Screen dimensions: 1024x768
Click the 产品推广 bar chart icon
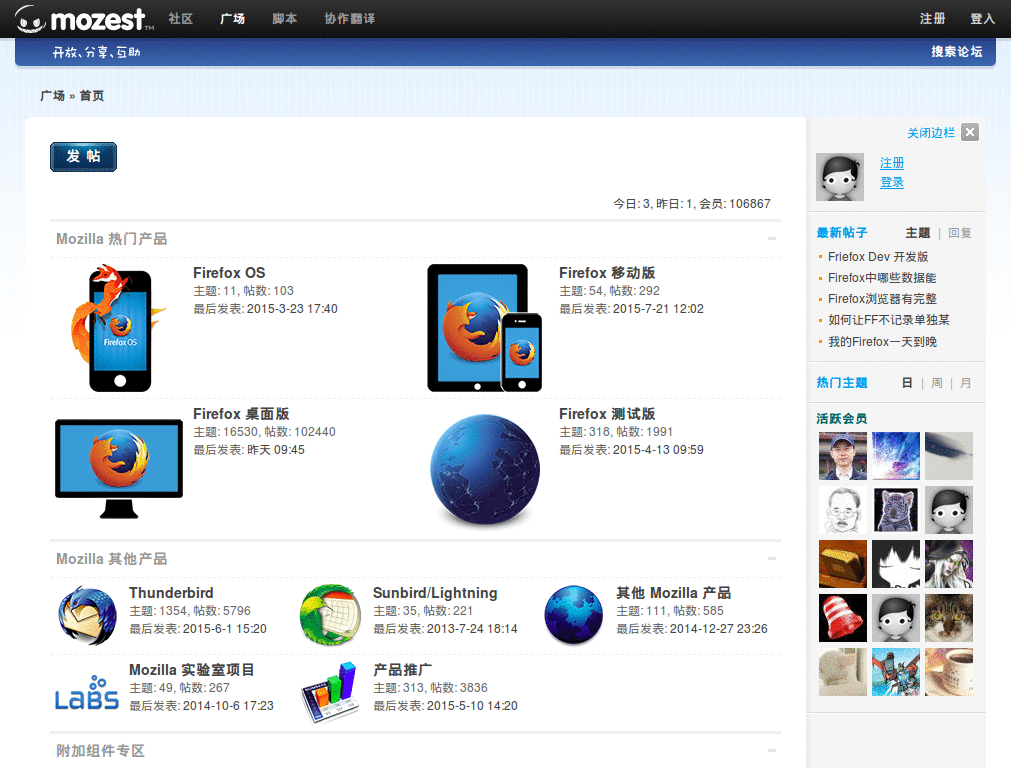tap(330, 692)
